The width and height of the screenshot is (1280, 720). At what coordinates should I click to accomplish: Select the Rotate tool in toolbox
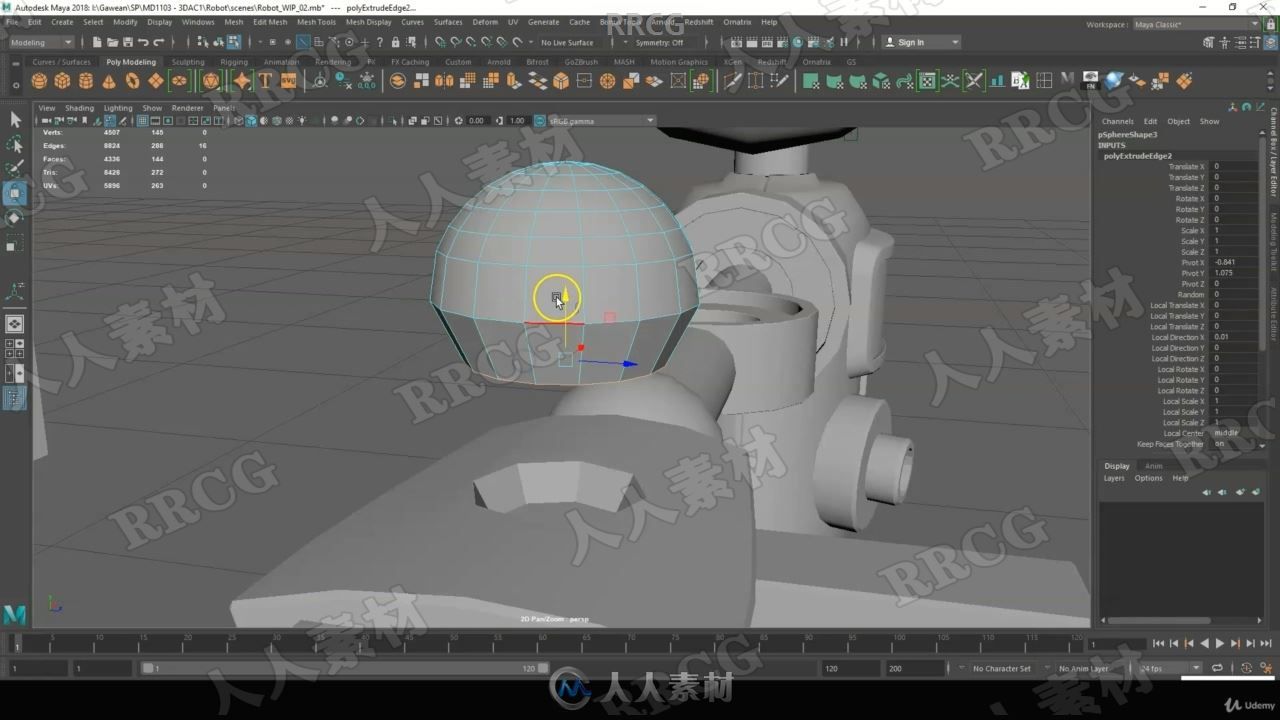point(15,218)
